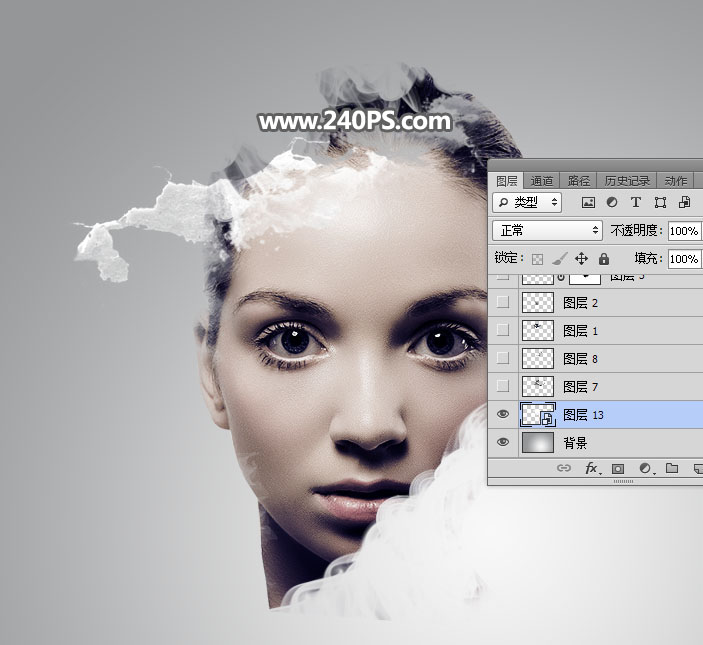Open the fx layer style menu
Image resolution: width=703 pixels, height=645 pixels.
(591, 468)
